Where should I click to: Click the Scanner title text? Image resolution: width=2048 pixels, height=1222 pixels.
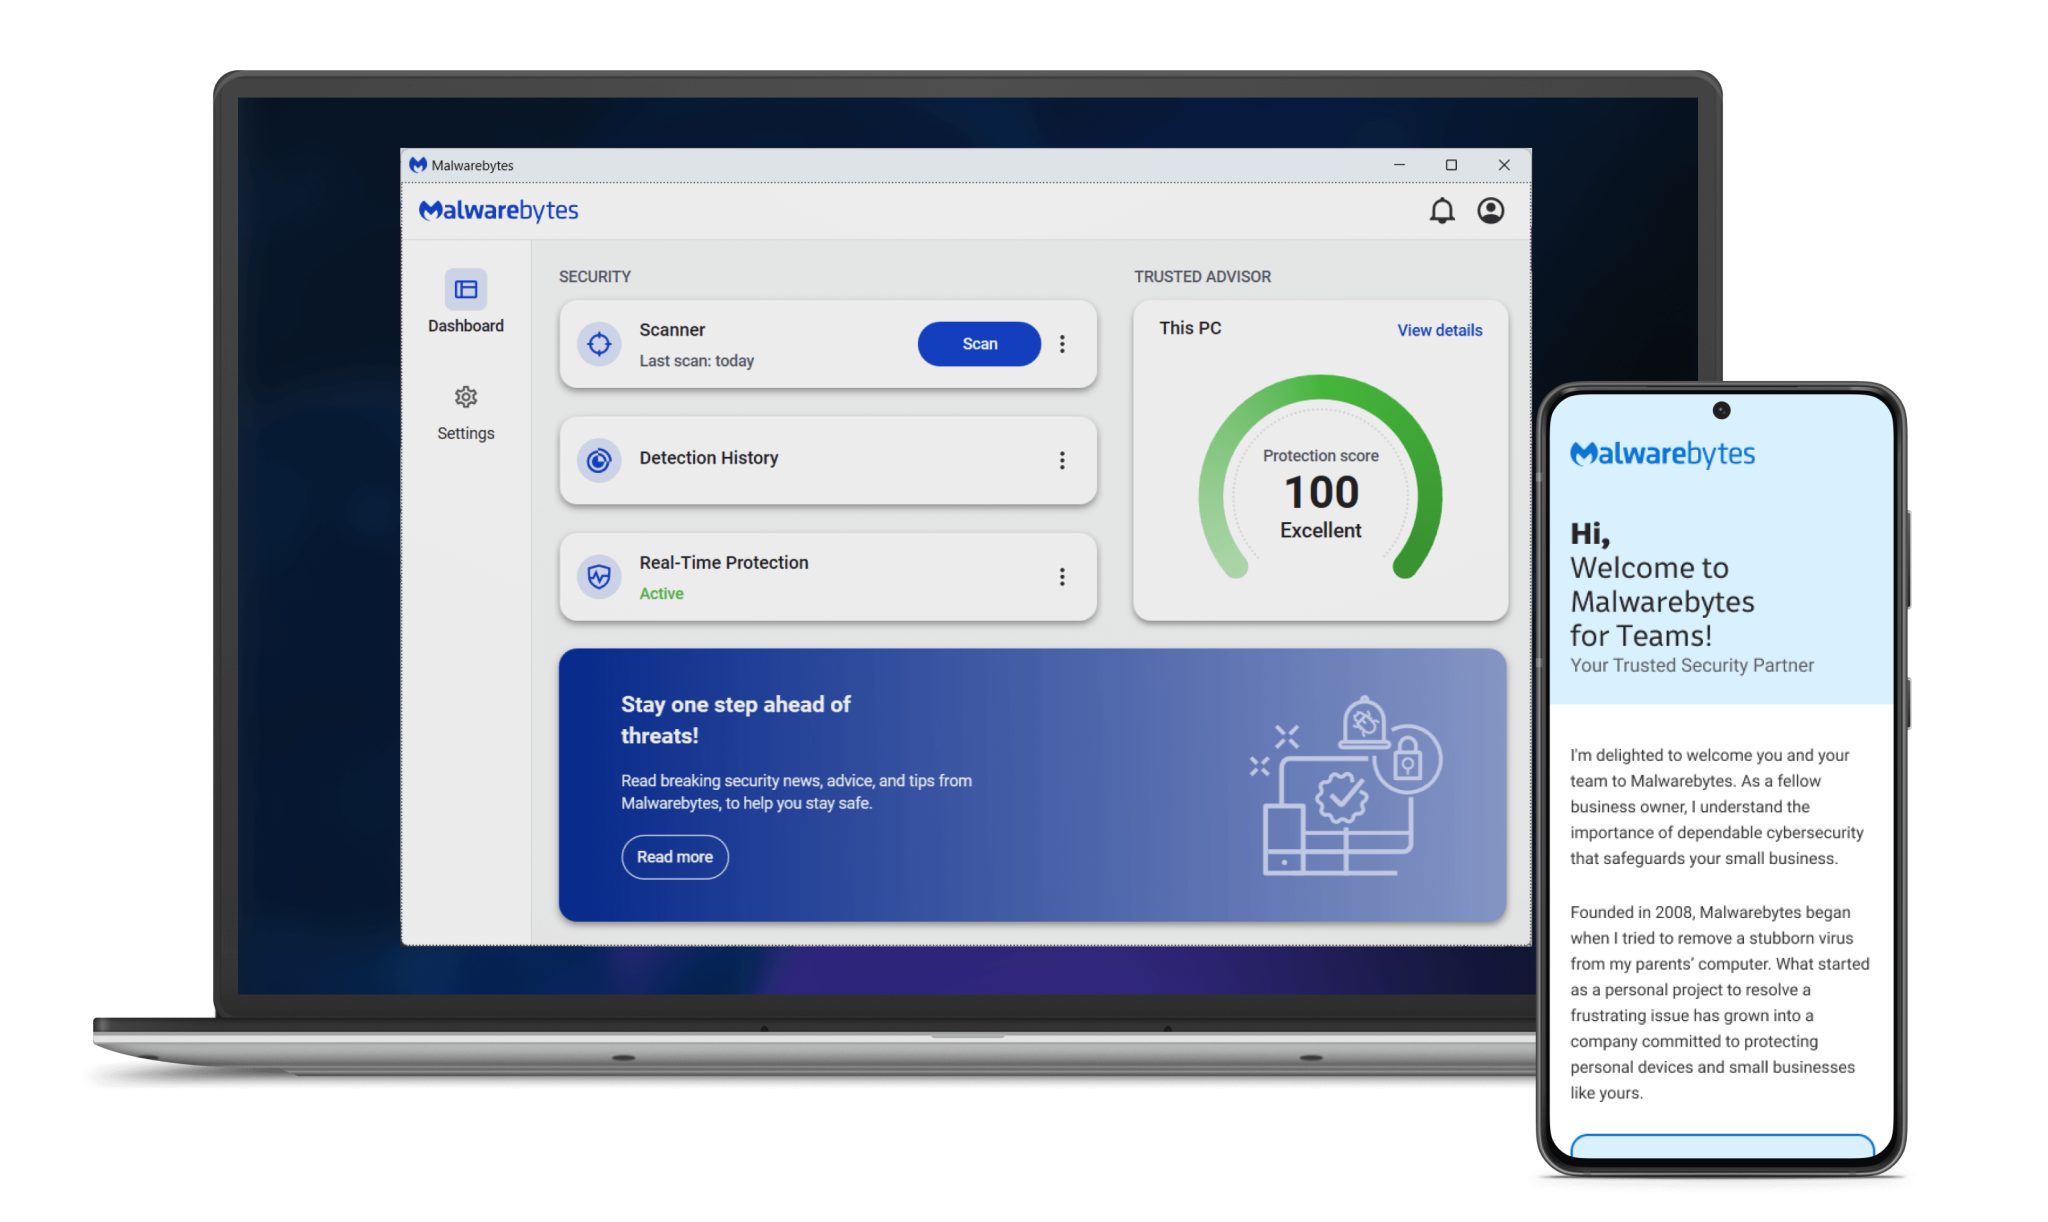click(672, 330)
